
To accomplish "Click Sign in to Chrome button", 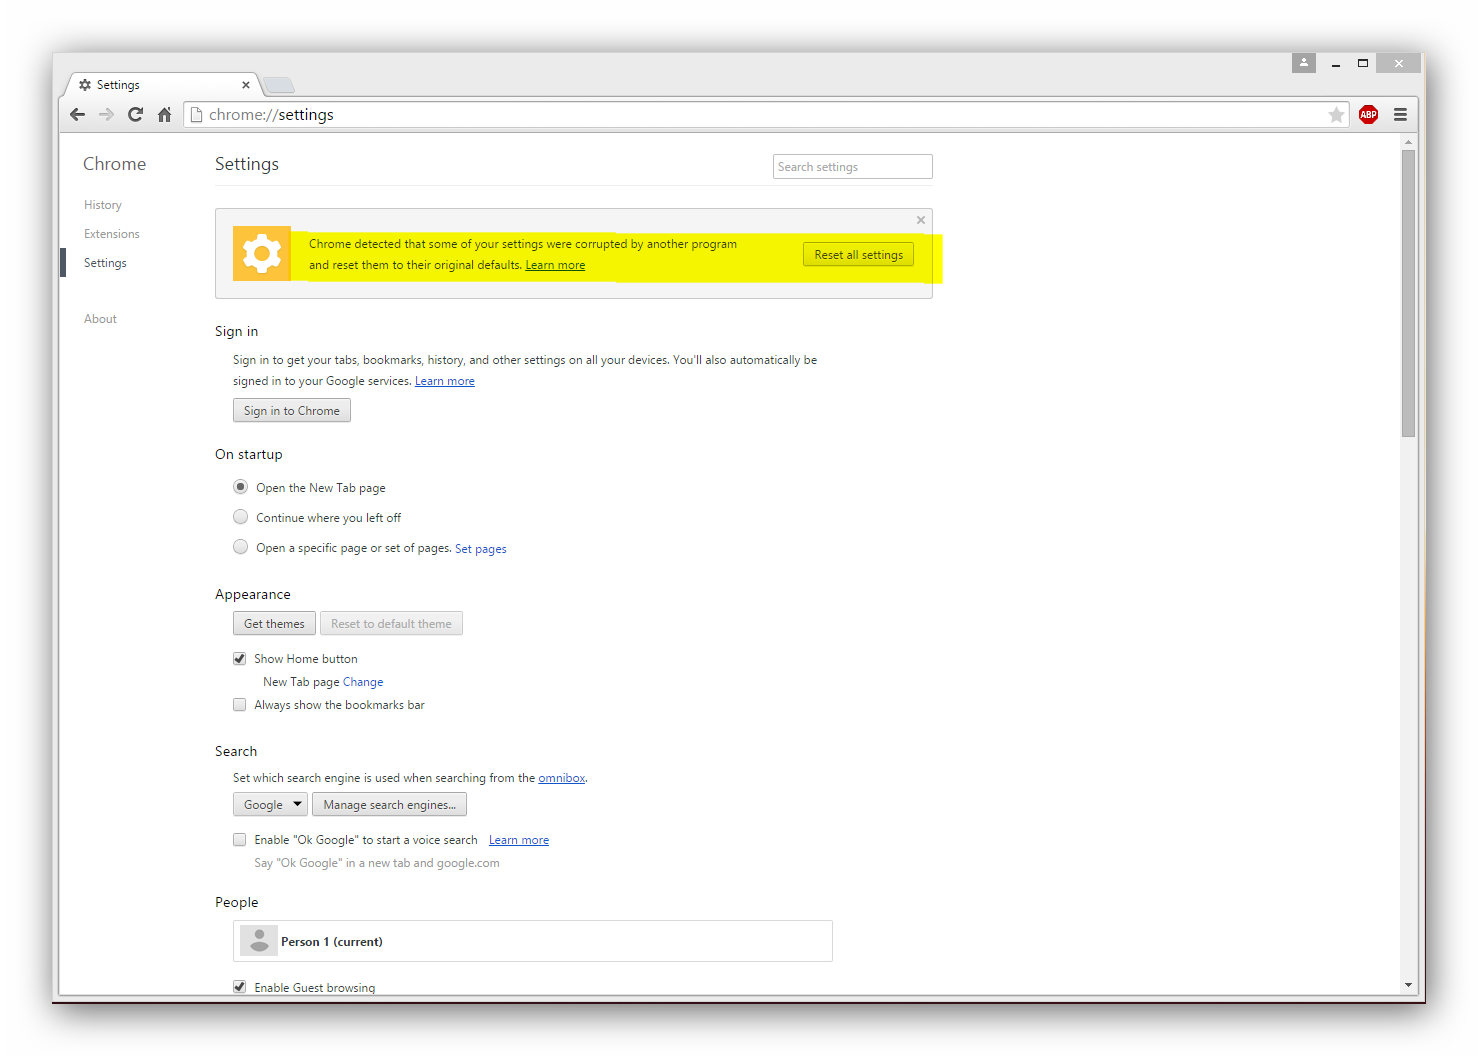I will click(x=292, y=410).
